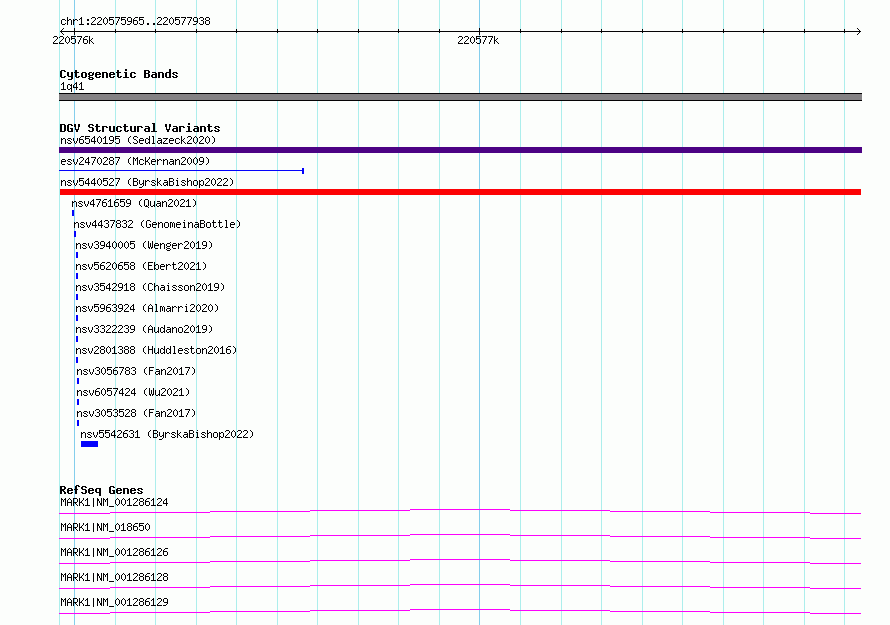The image size is (890, 625).
Task: Click nsv4437832 (GenomeinaBottle) label
Action: 157,224
